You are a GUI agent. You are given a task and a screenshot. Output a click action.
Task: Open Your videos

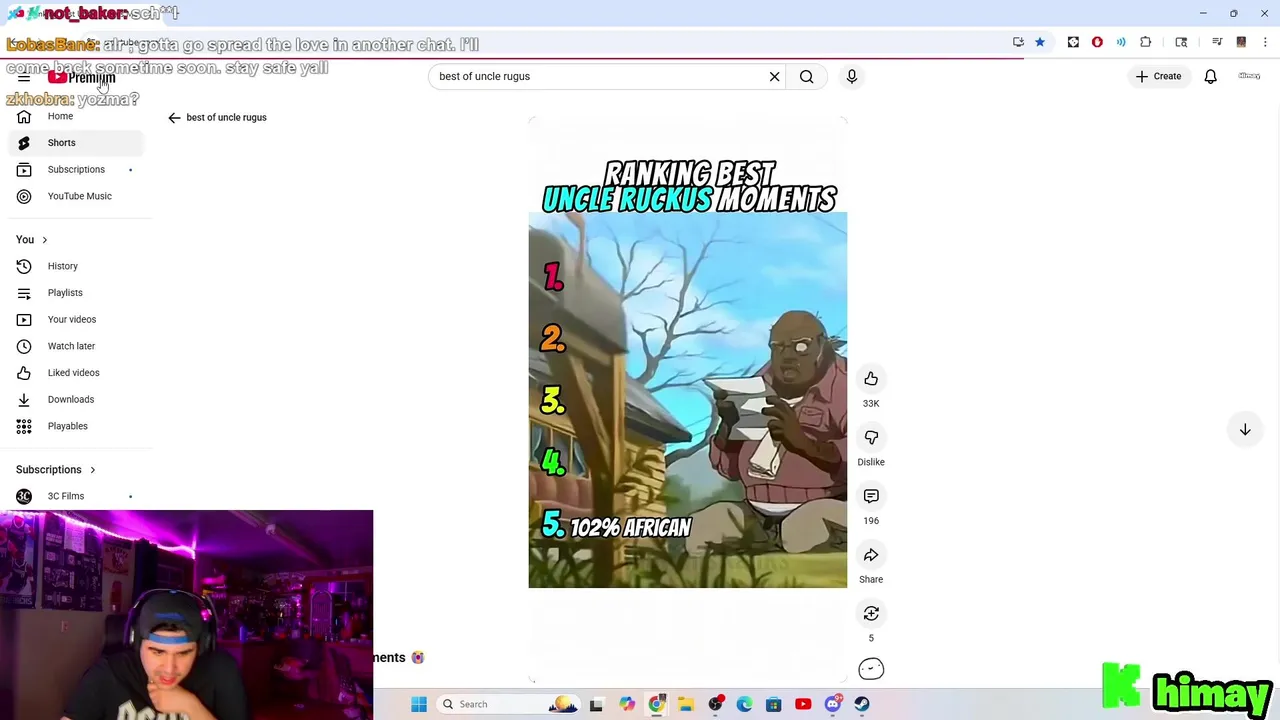pyautogui.click(x=76, y=319)
